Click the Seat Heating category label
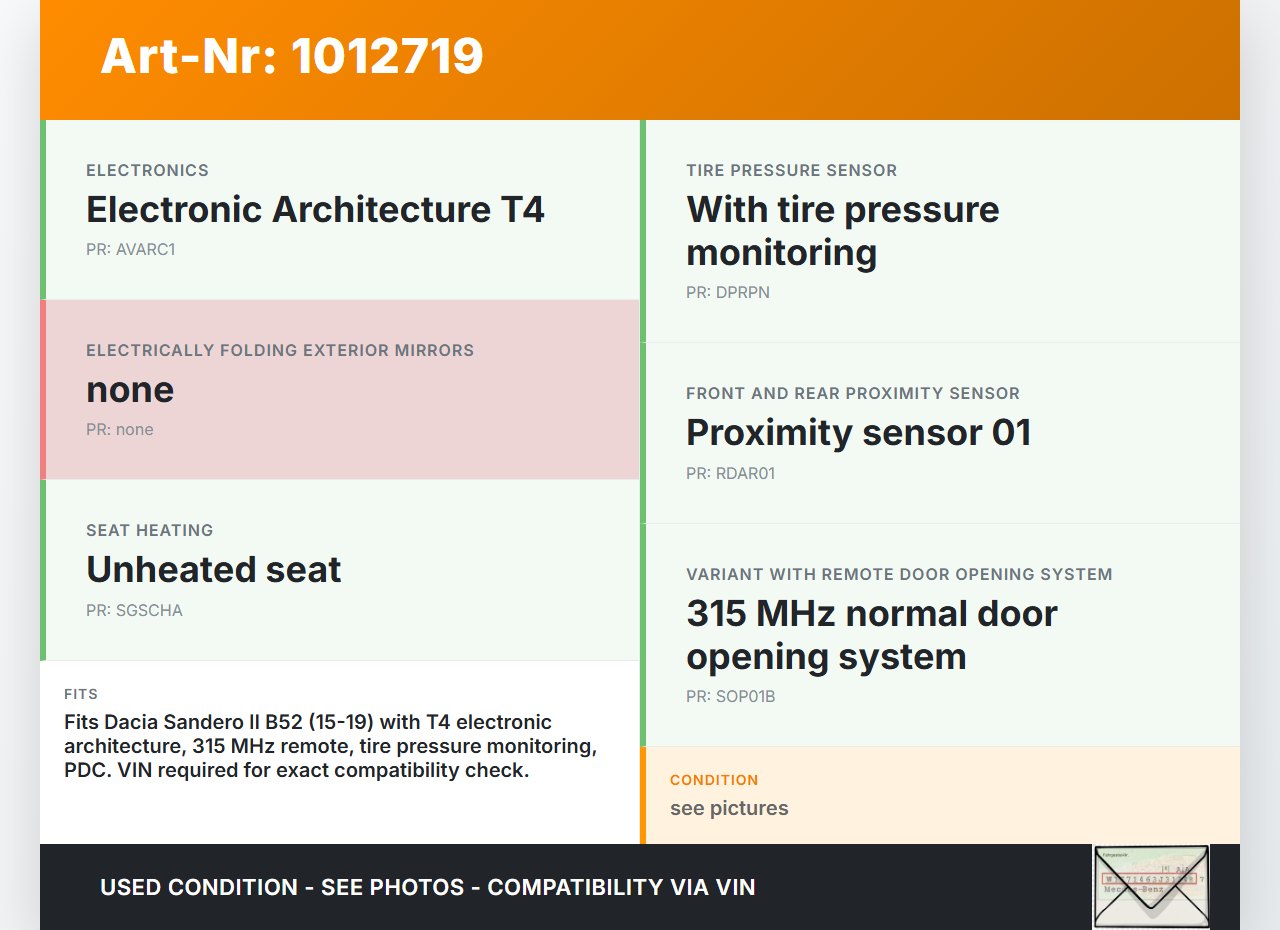This screenshot has width=1280, height=930. point(150,531)
